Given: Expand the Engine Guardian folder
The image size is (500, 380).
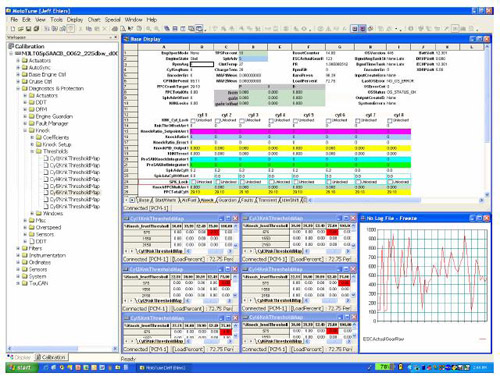Looking at the screenshot, I should tap(25, 116).
